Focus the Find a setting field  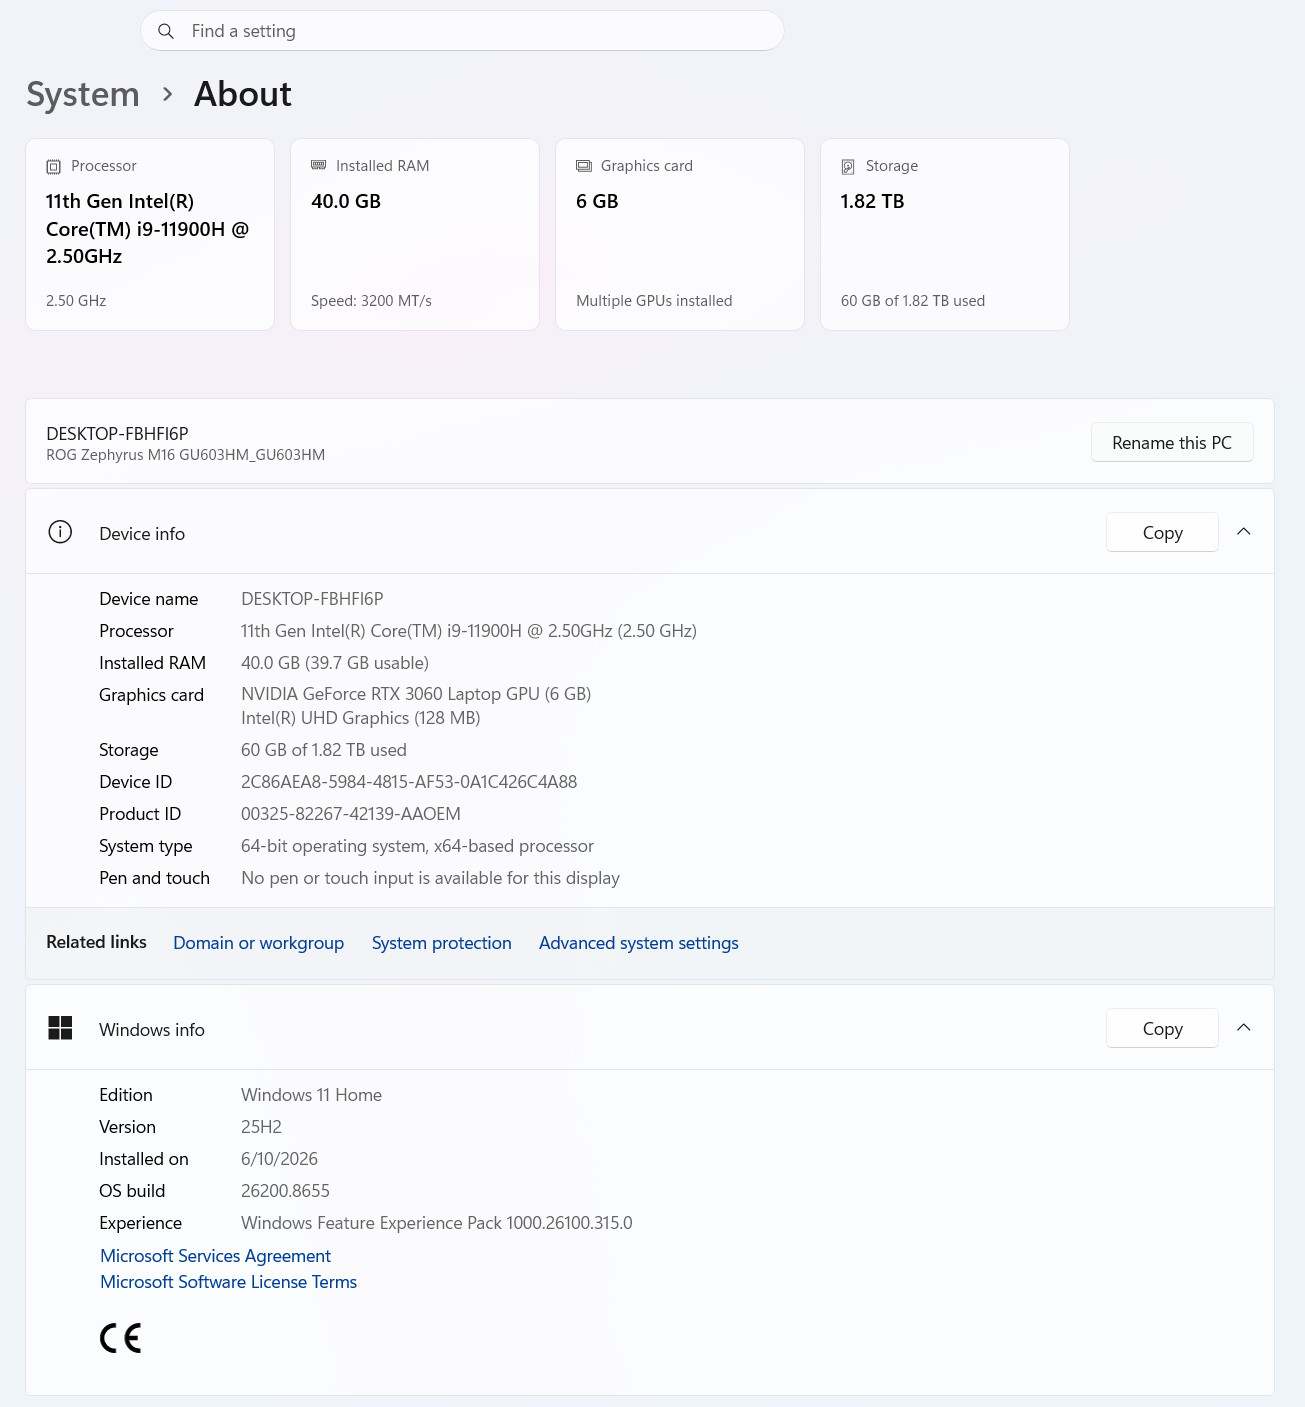462,31
